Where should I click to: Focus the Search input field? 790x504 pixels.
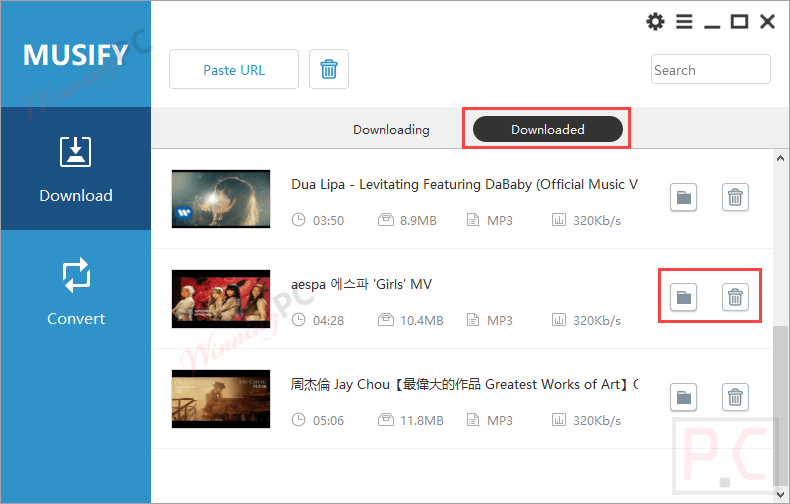(x=710, y=69)
